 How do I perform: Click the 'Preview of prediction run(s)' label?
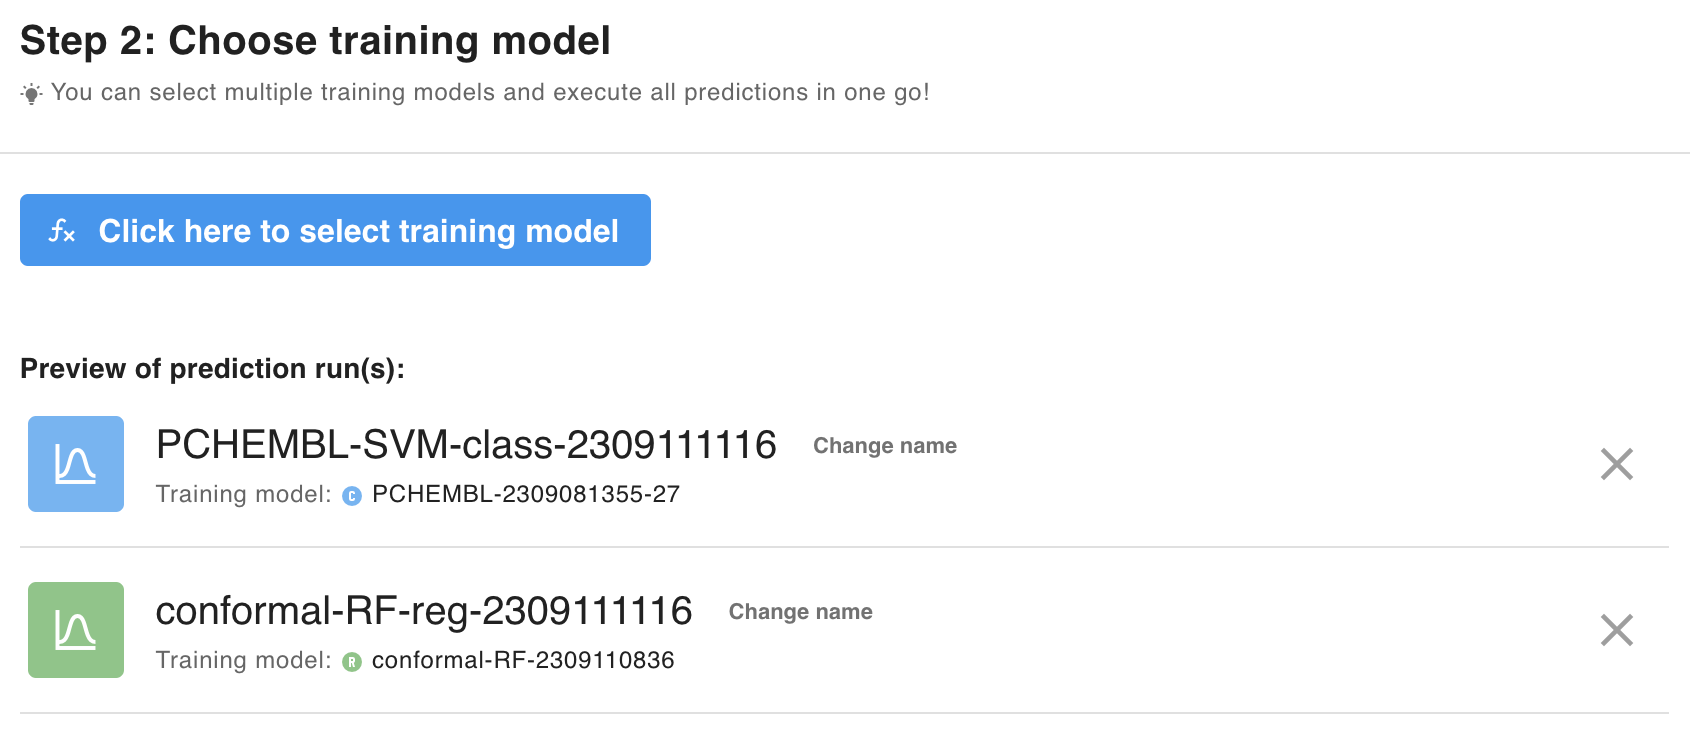pos(212,369)
